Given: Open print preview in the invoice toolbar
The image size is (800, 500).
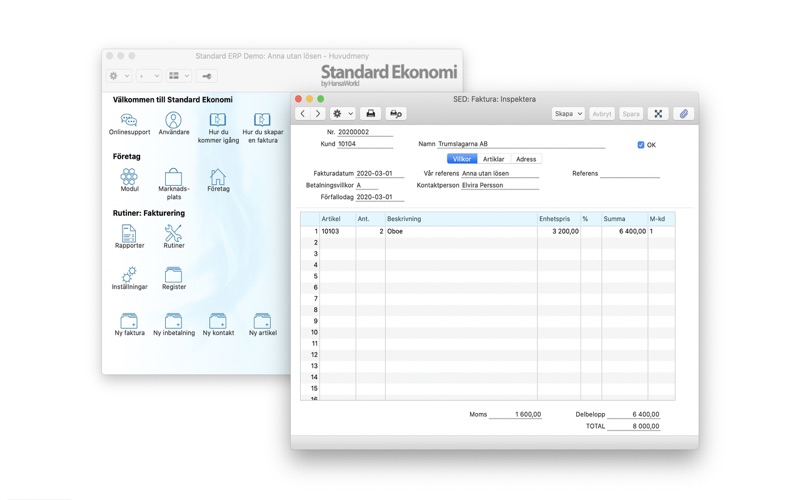Looking at the screenshot, I should [x=396, y=114].
